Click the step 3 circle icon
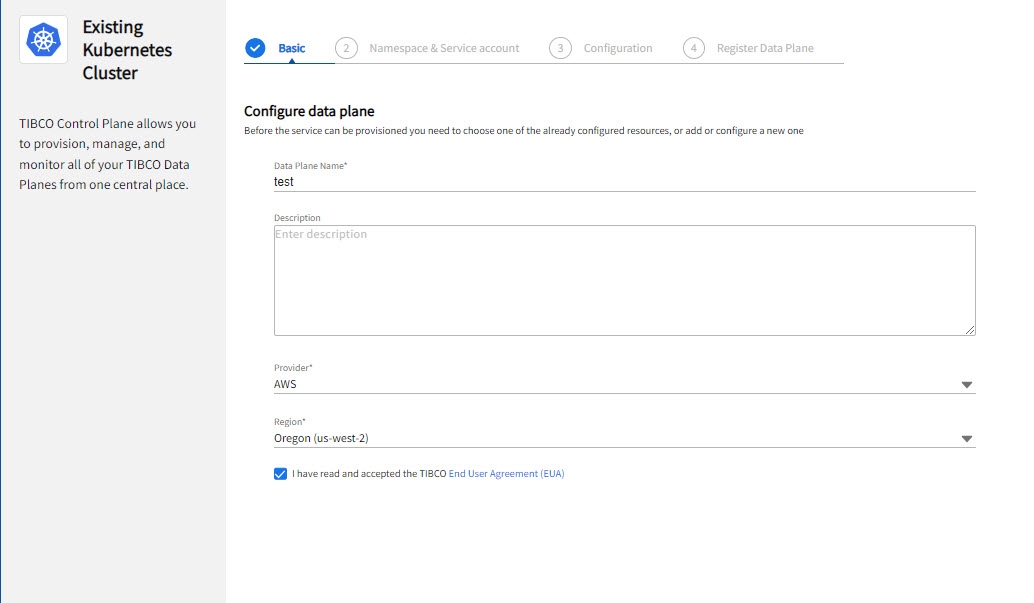The height and width of the screenshot is (603, 1034). click(x=560, y=48)
